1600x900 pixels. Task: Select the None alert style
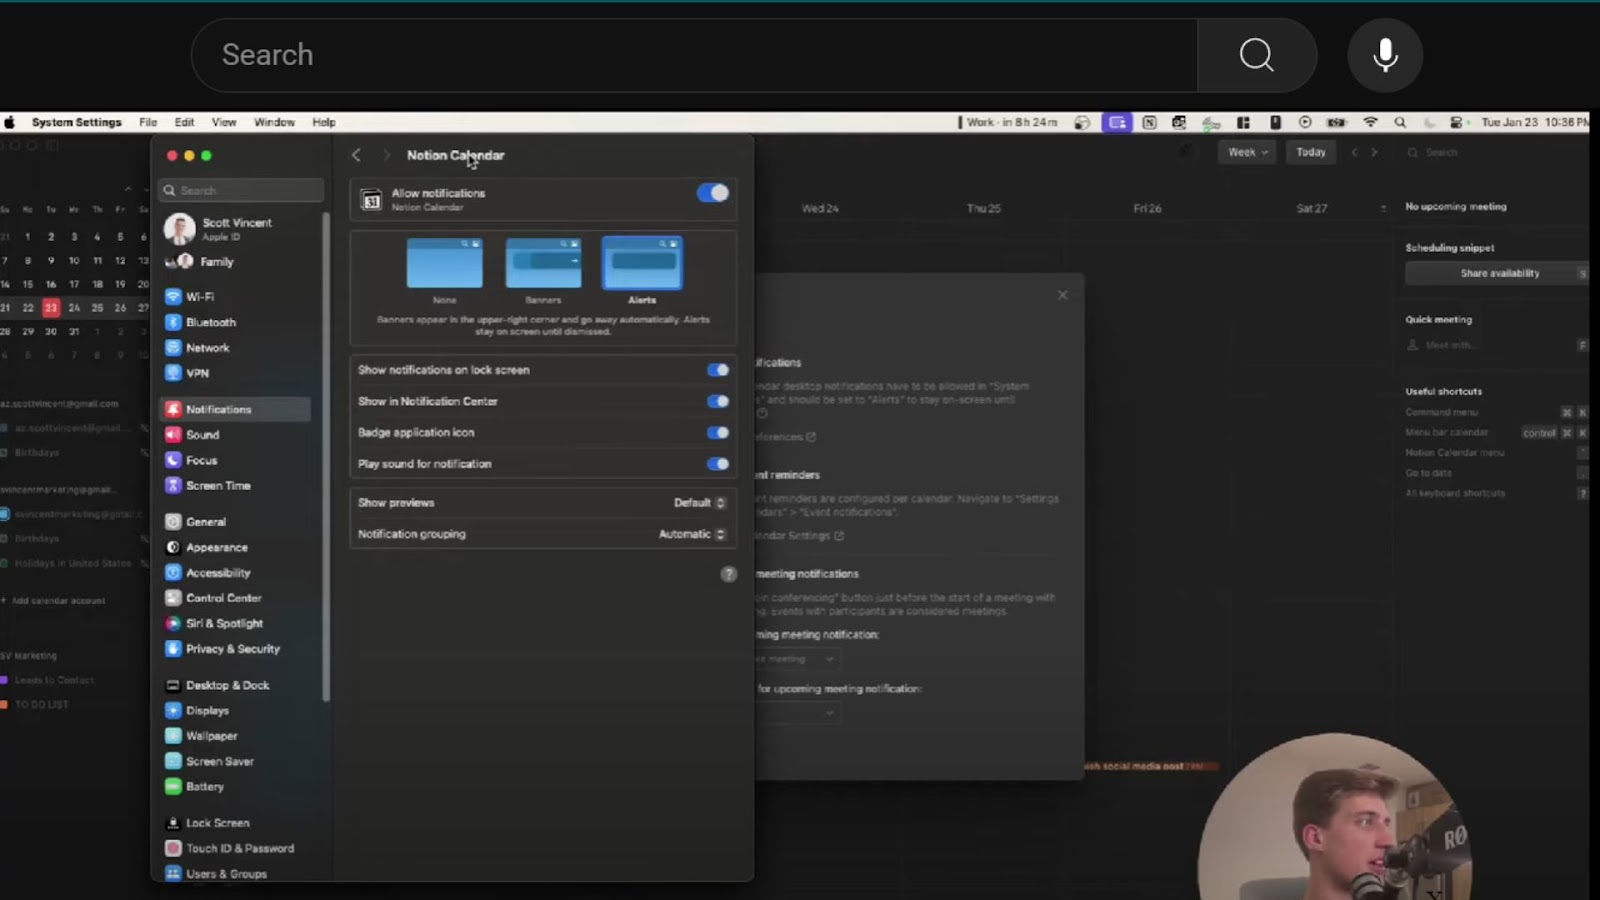[445, 271]
